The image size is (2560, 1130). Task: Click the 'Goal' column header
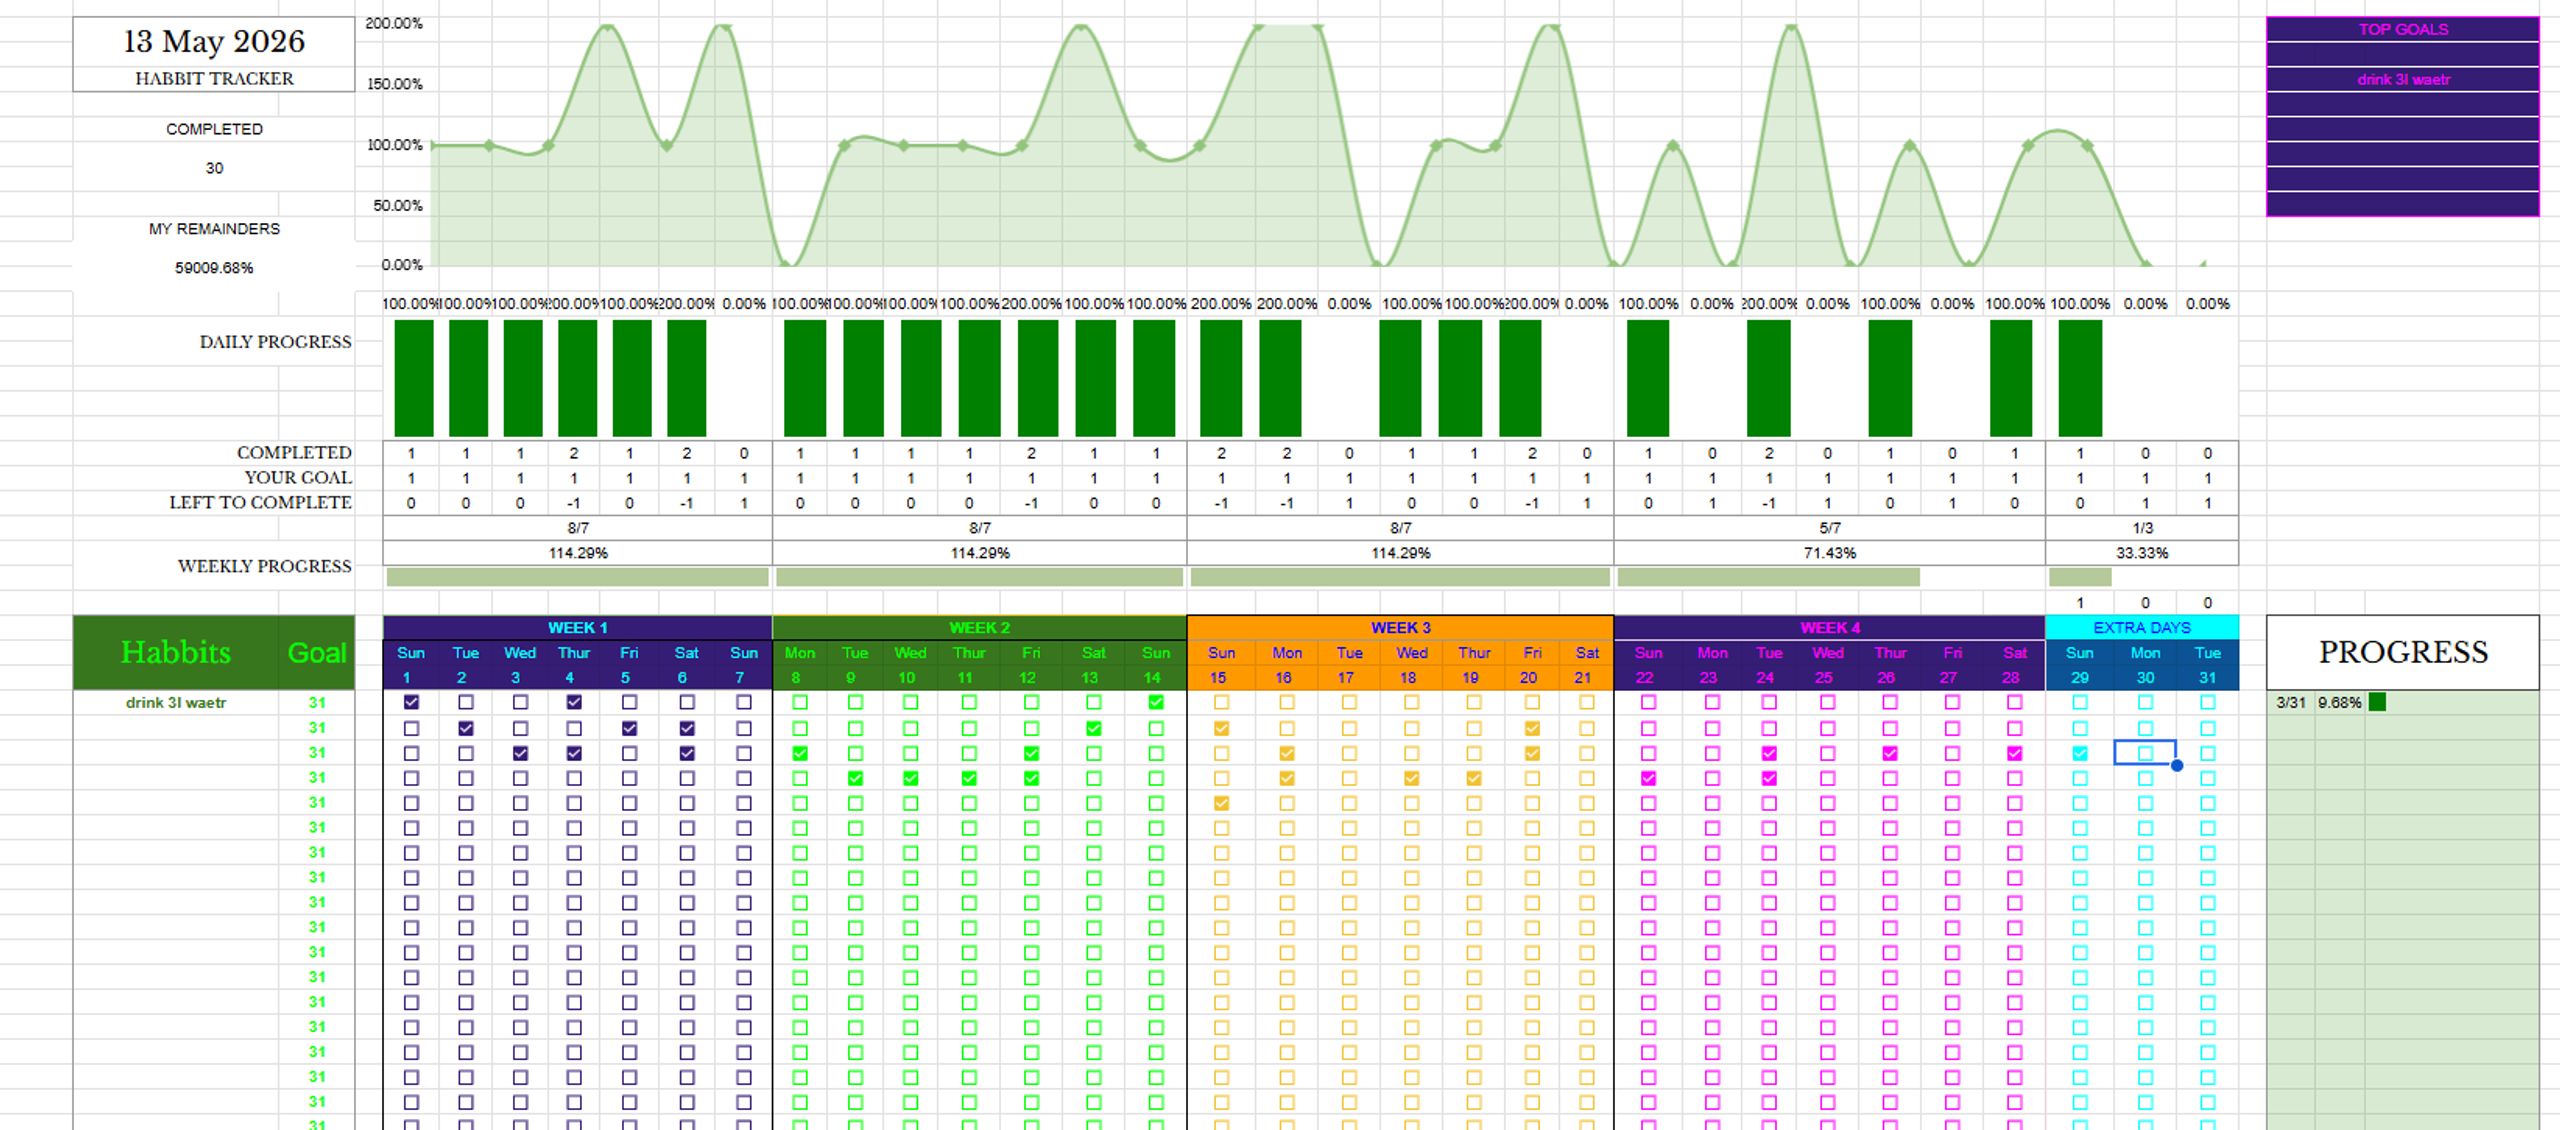316,652
